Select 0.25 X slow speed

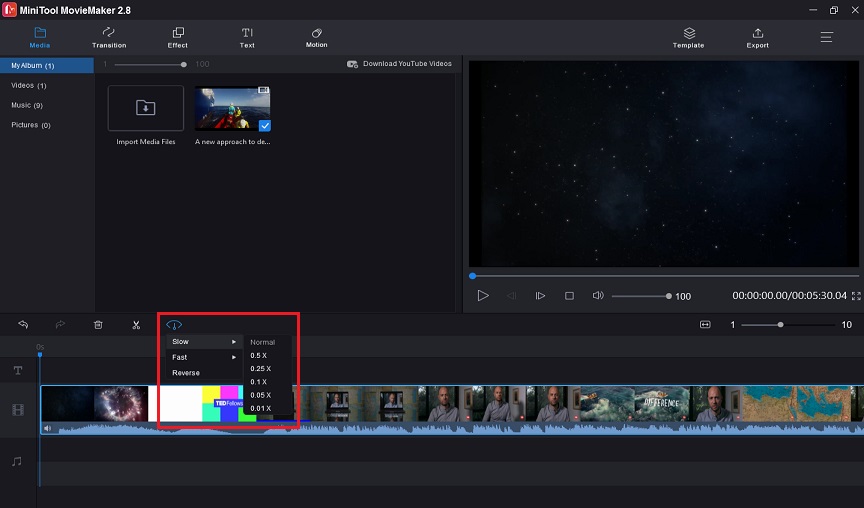pos(261,369)
